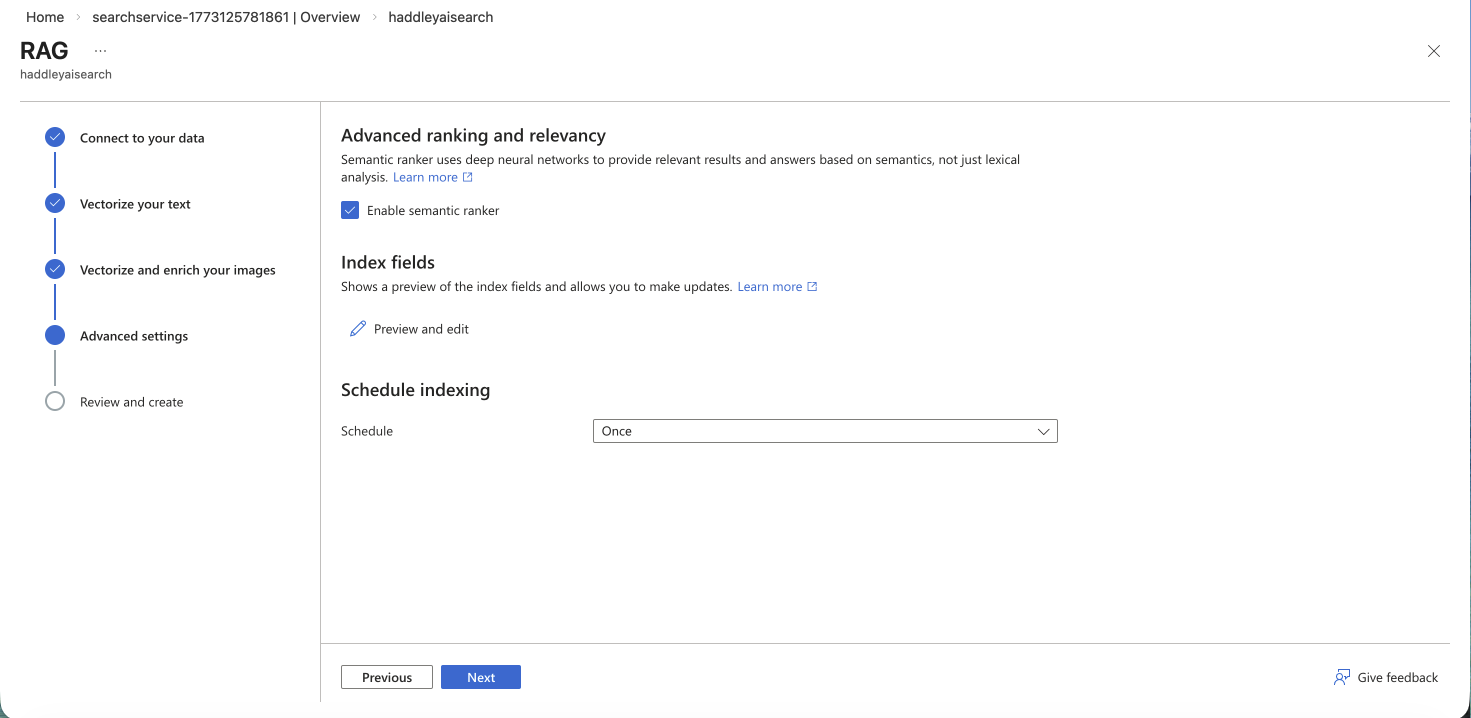This screenshot has width=1471, height=718.
Task: Click the Review and create step circle
Action: [x=55, y=400]
